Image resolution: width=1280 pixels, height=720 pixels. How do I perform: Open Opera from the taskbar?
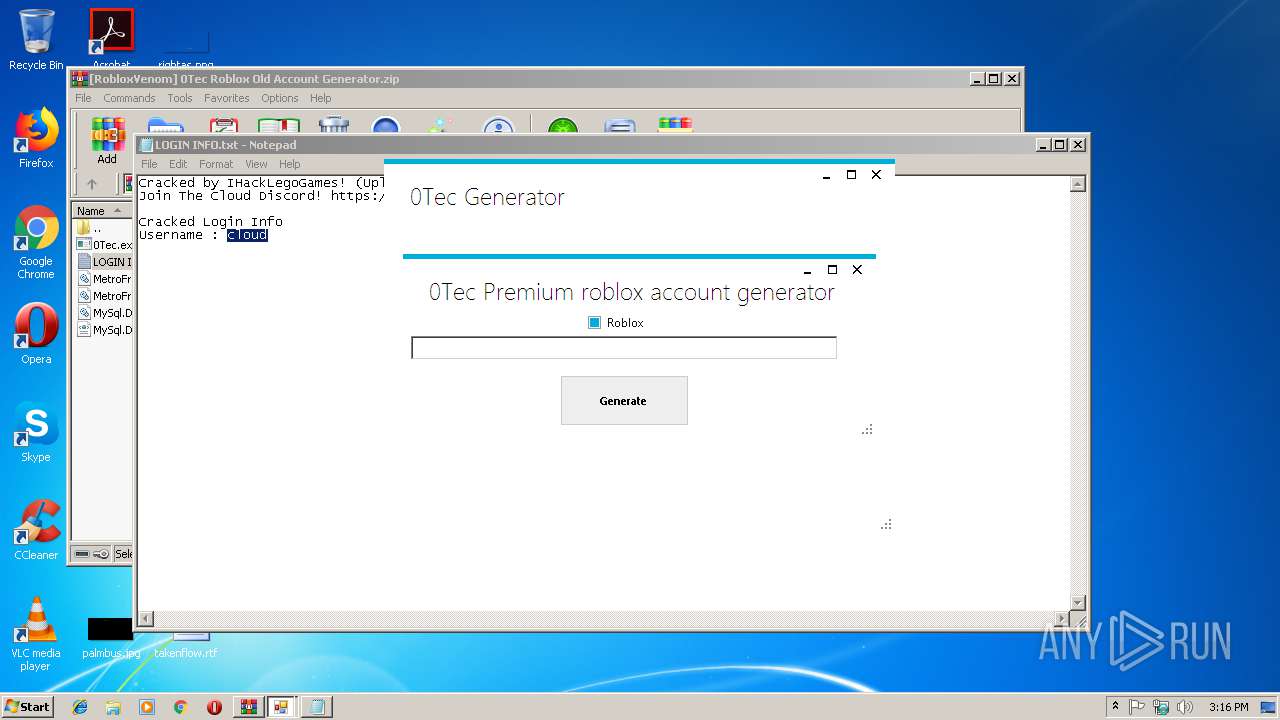214,707
